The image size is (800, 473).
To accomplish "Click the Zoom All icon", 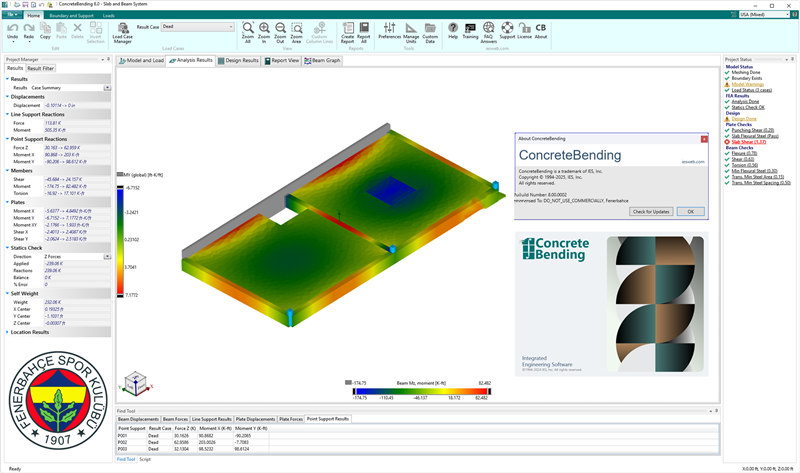I will 247,28.
